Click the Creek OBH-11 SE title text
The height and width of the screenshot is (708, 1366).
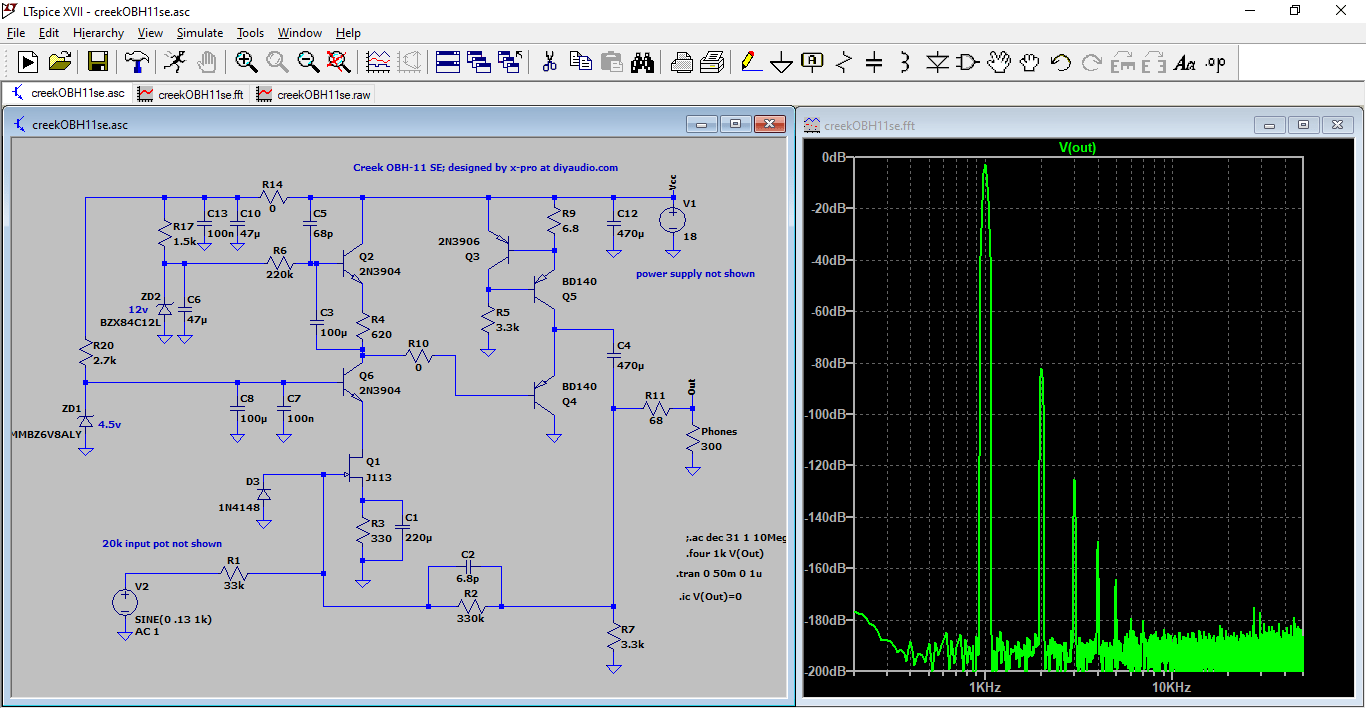(485, 168)
